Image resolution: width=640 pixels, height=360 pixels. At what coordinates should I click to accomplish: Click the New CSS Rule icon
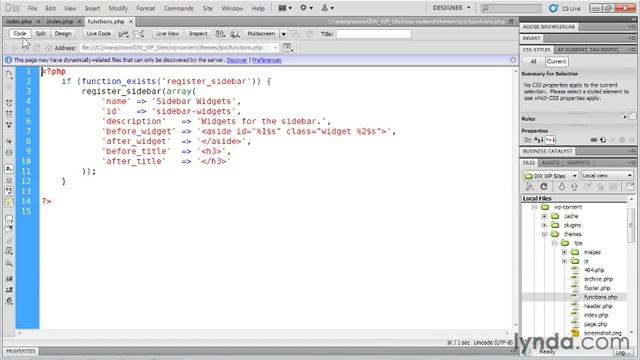click(603, 140)
